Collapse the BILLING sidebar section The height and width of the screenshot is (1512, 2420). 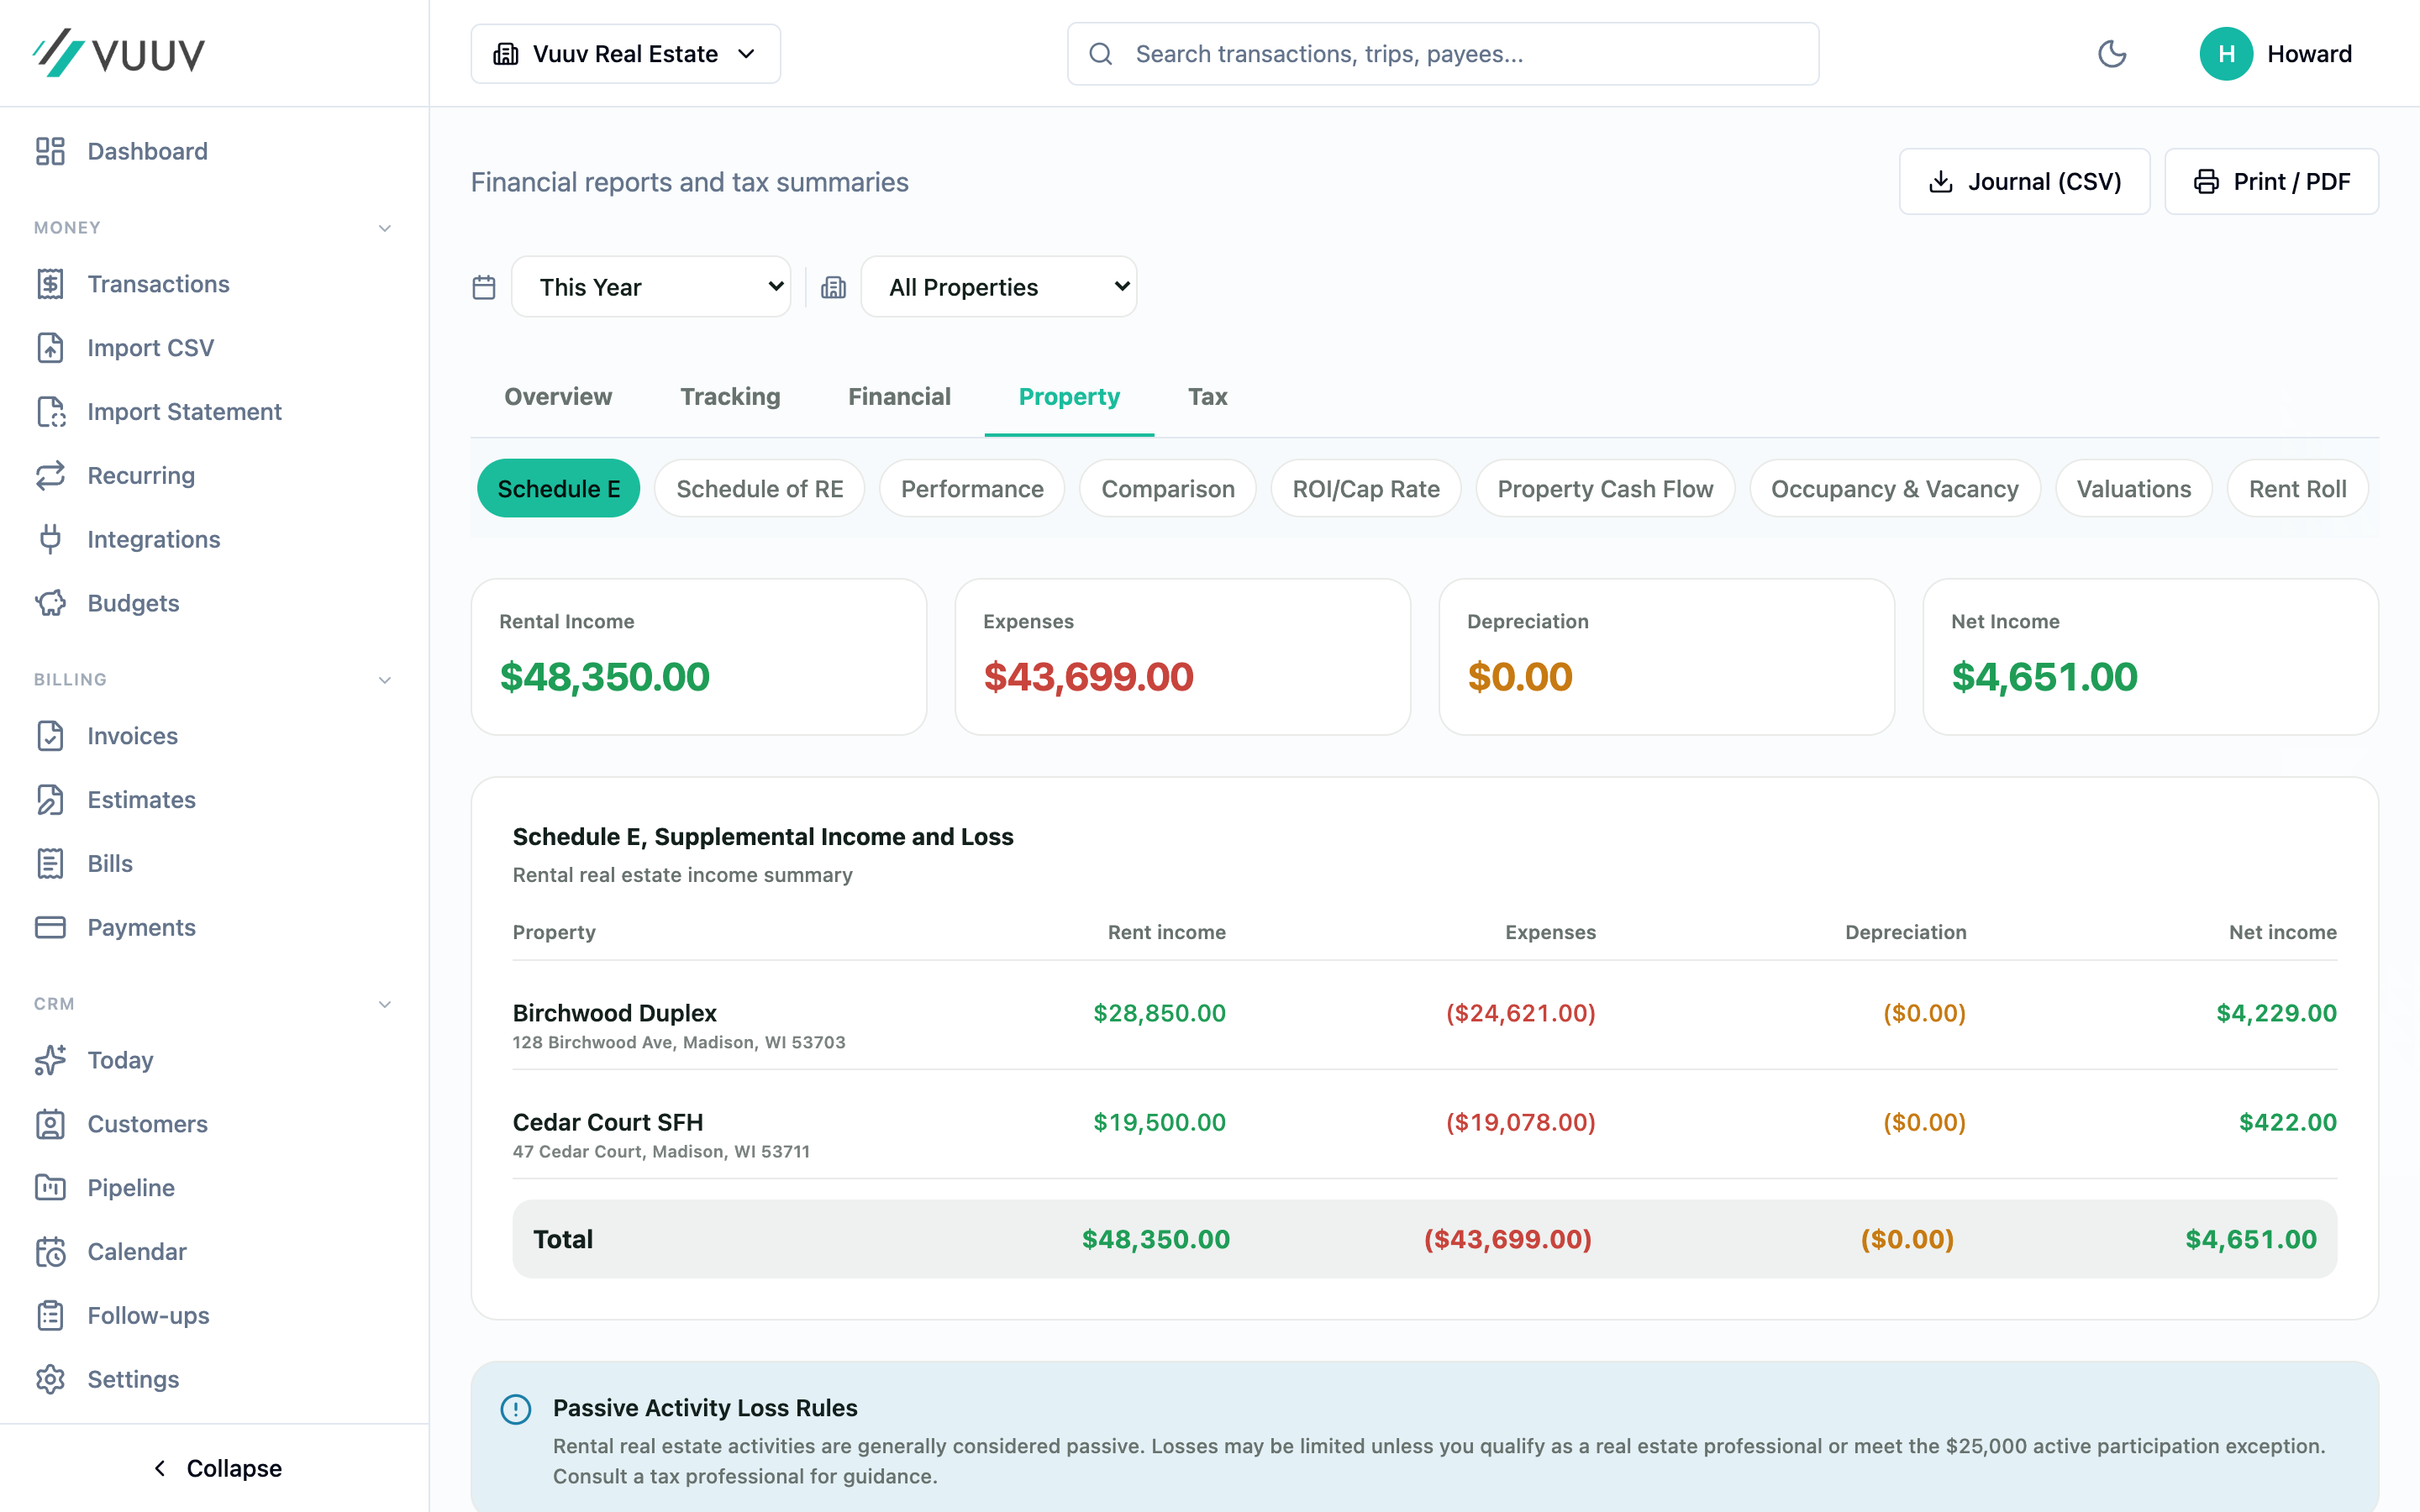[385, 680]
